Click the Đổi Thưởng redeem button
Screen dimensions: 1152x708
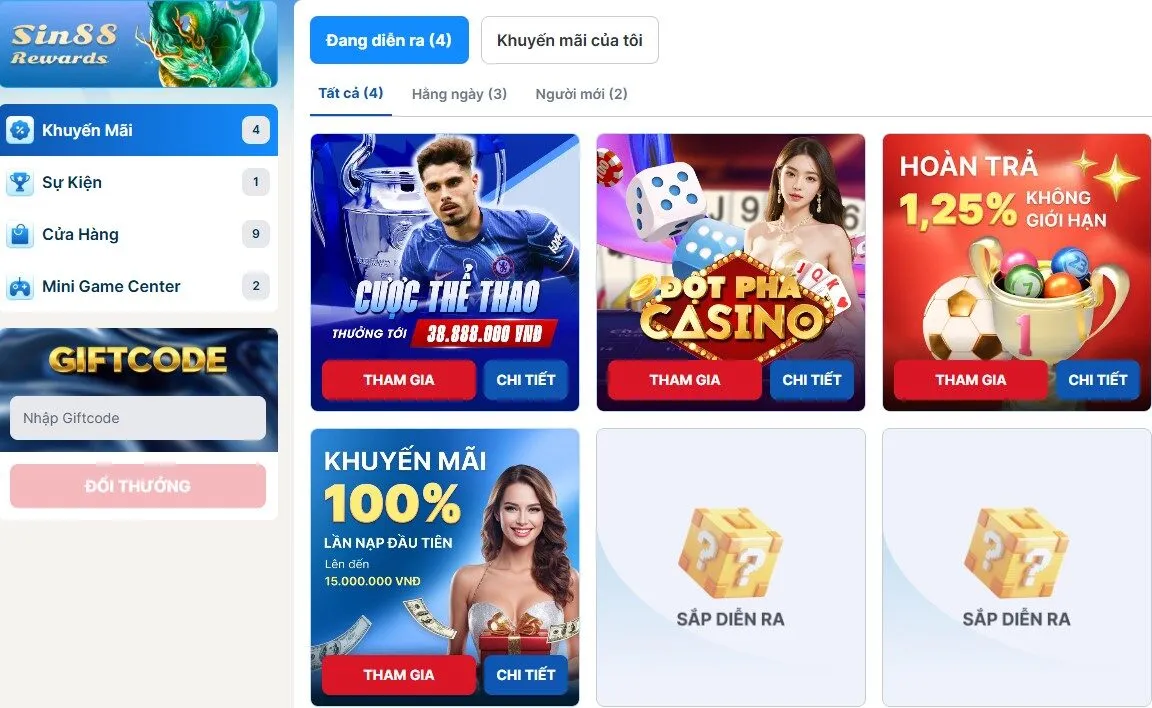pyautogui.click(x=137, y=485)
